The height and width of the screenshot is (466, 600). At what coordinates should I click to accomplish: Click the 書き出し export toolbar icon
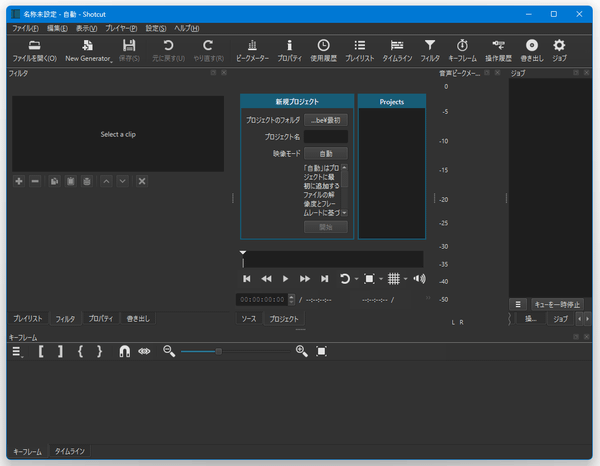pos(532,51)
